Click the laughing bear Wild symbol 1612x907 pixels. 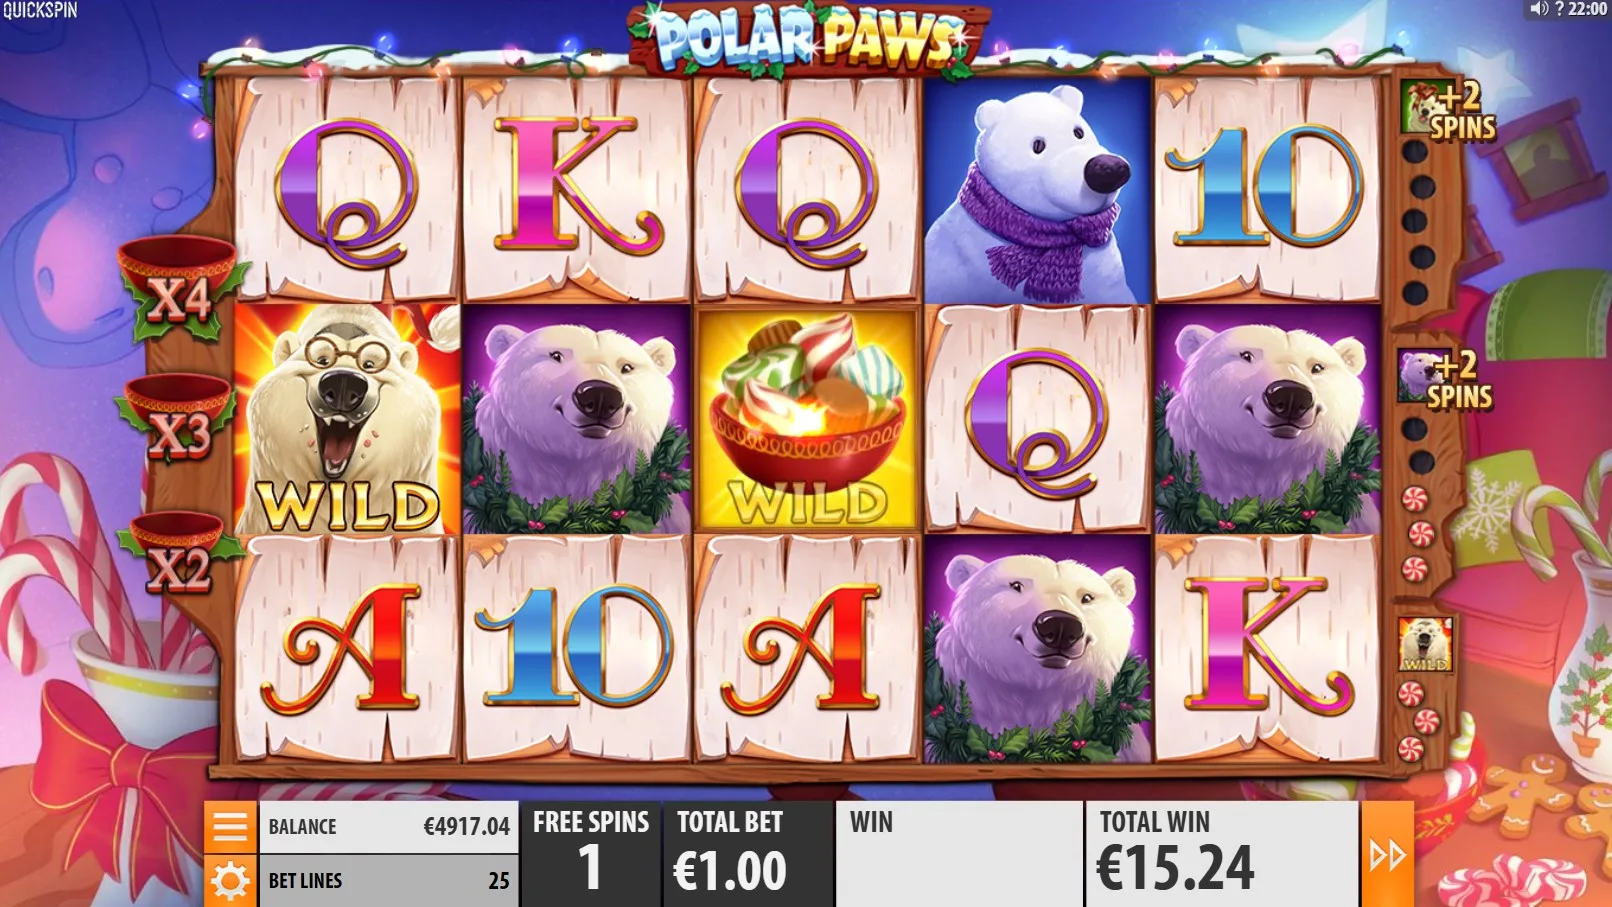tap(347, 418)
